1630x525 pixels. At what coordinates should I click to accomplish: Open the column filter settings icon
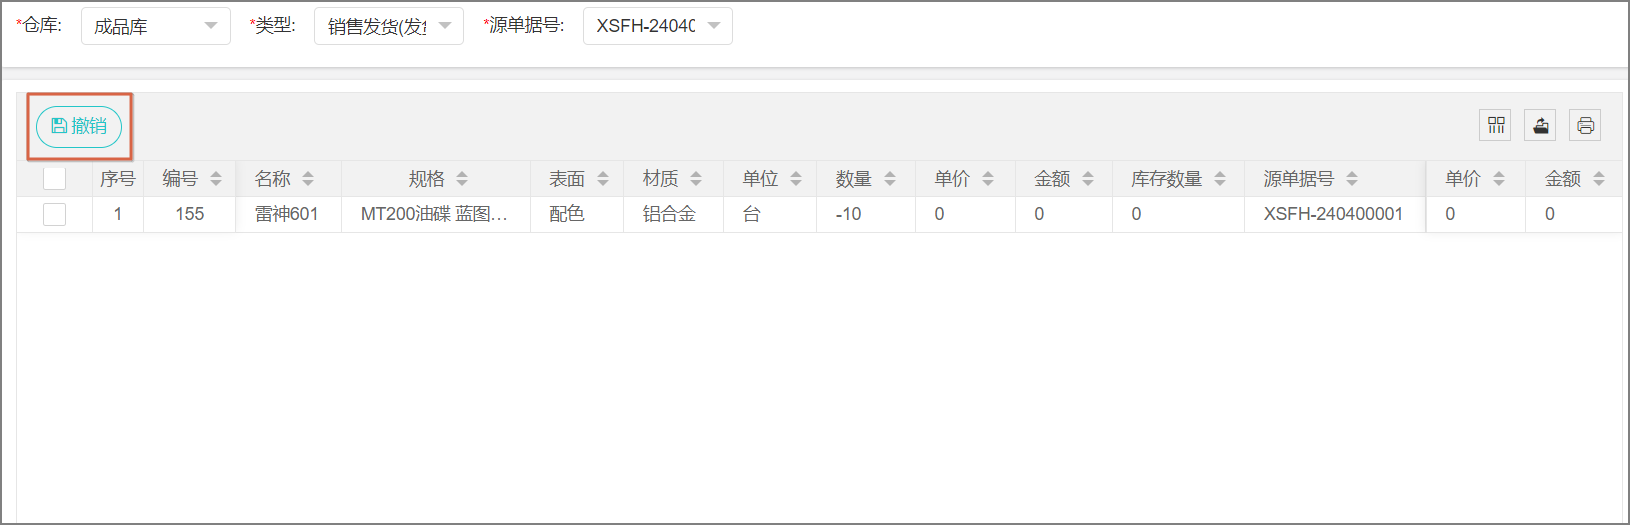click(x=1495, y=125)
